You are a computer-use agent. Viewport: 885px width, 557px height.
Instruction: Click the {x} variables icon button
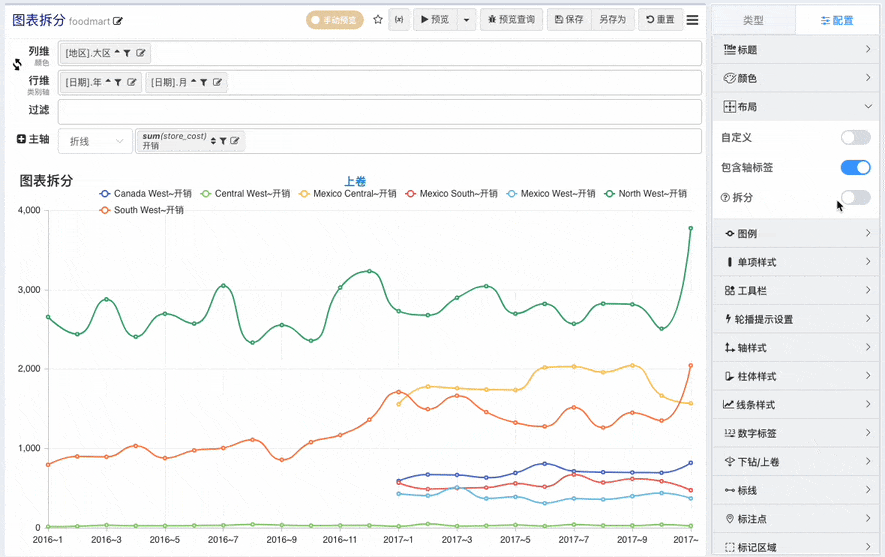click(399, 20)
